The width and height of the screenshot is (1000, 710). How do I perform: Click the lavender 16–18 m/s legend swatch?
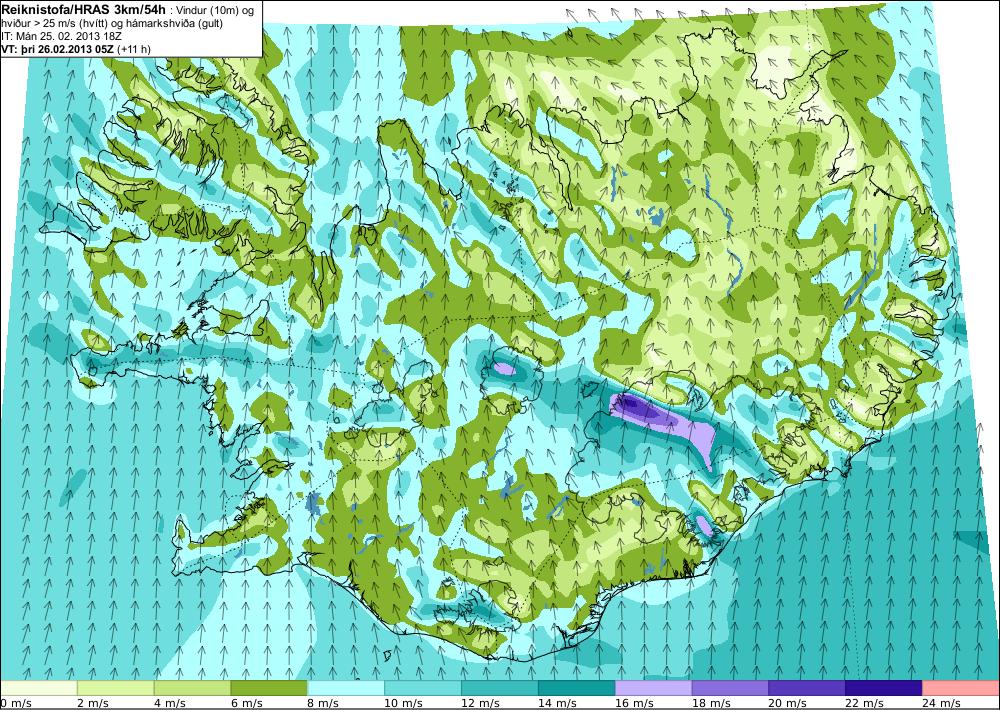click(x=654, y=688)
